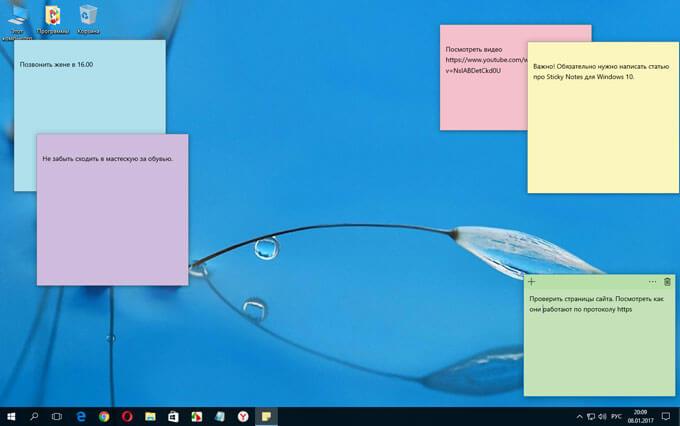The image size is (680, 426).
Task: Open Google Chrome from the taskbar
Action: 104,416
